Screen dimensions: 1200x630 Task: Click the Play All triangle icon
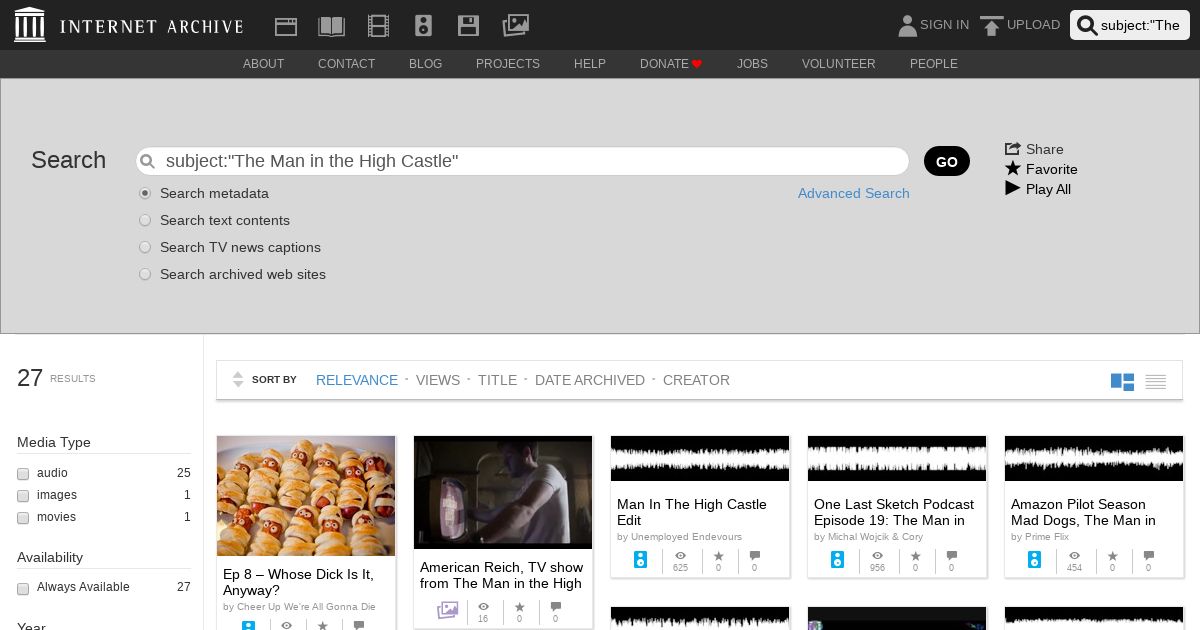(1013, 188)
